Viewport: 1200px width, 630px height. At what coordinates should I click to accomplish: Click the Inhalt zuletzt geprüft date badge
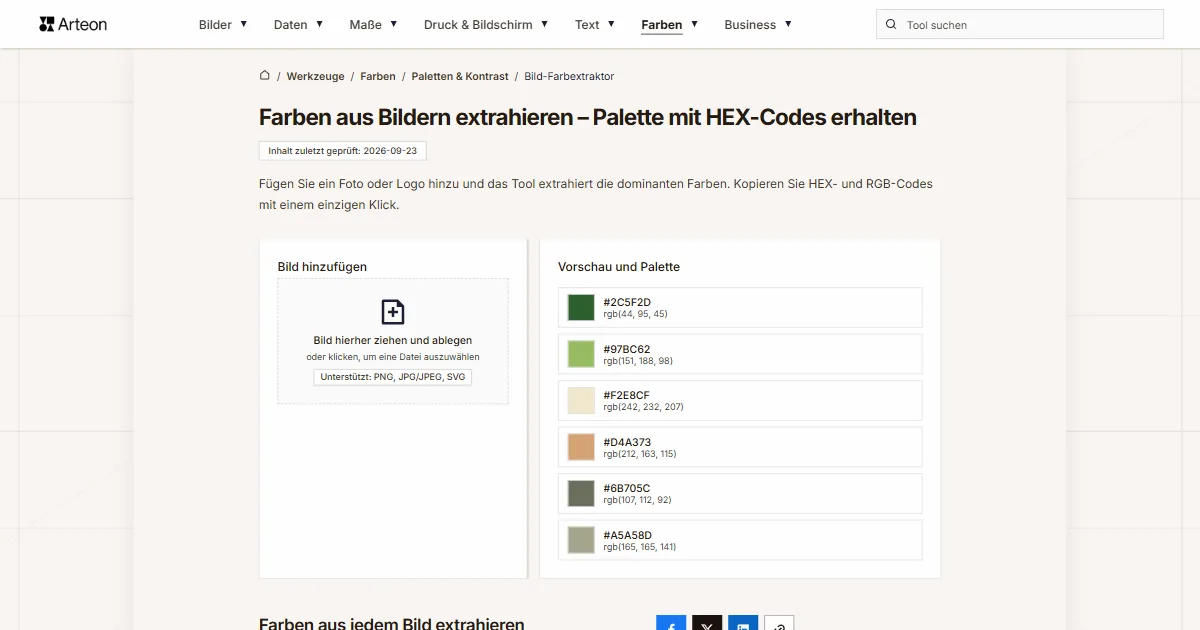343,151
